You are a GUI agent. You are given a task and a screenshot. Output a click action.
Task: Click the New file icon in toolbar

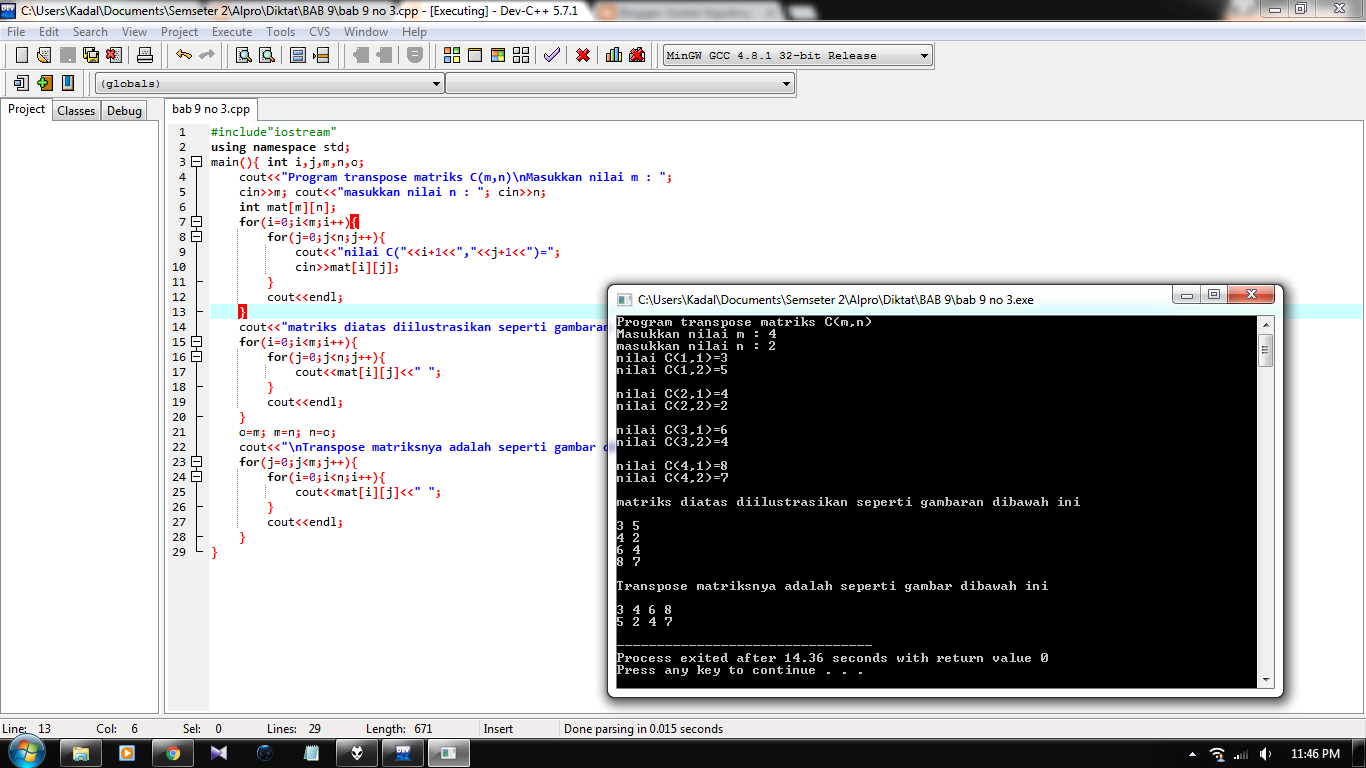click(21, 55)
